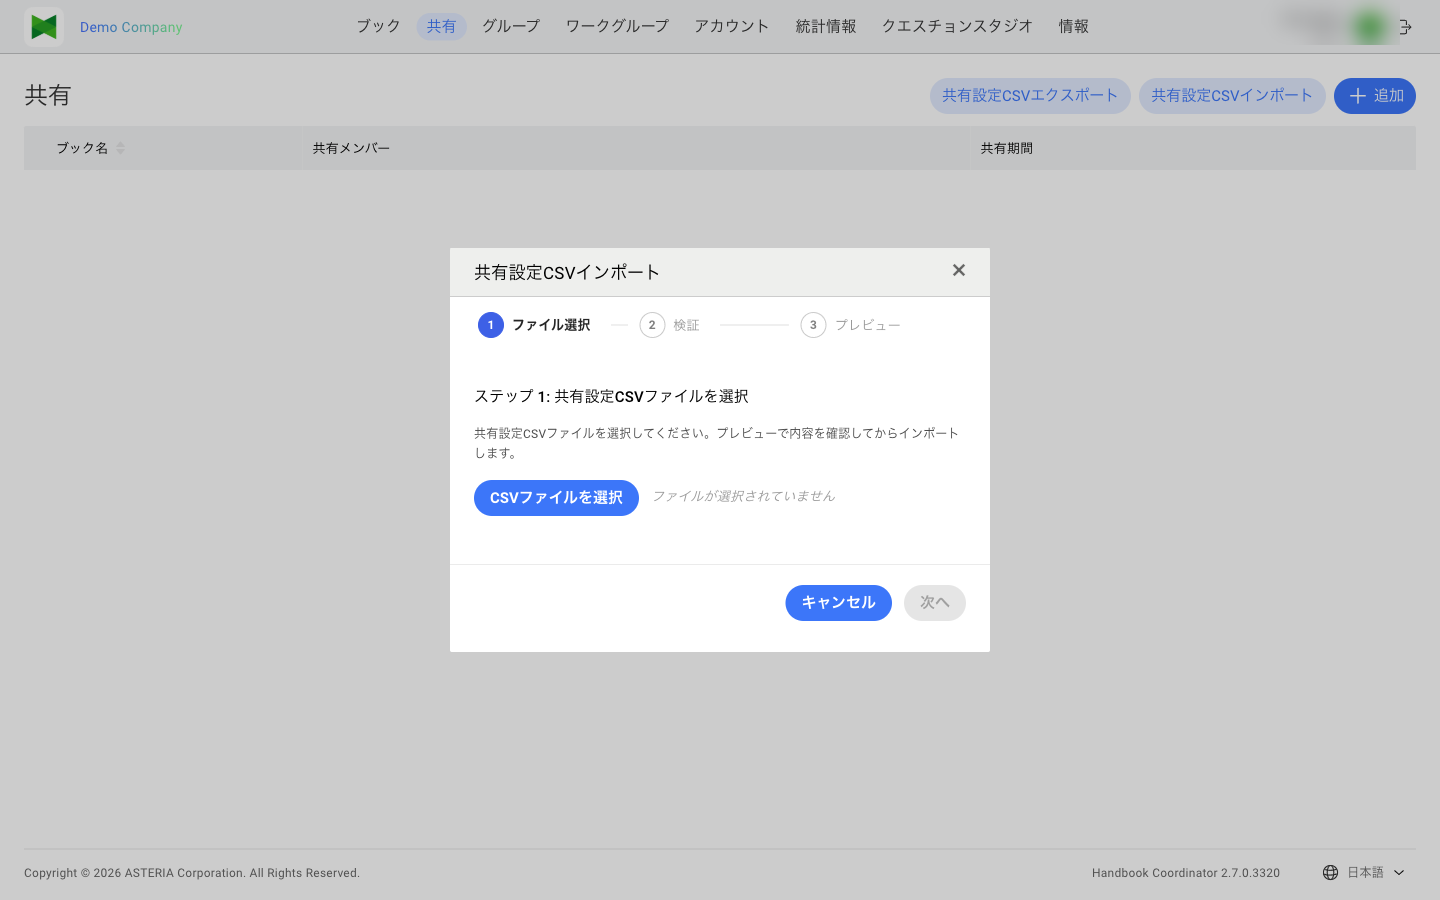
Task: Switch to the アカウント menu
Action: (x=732, y=26)
